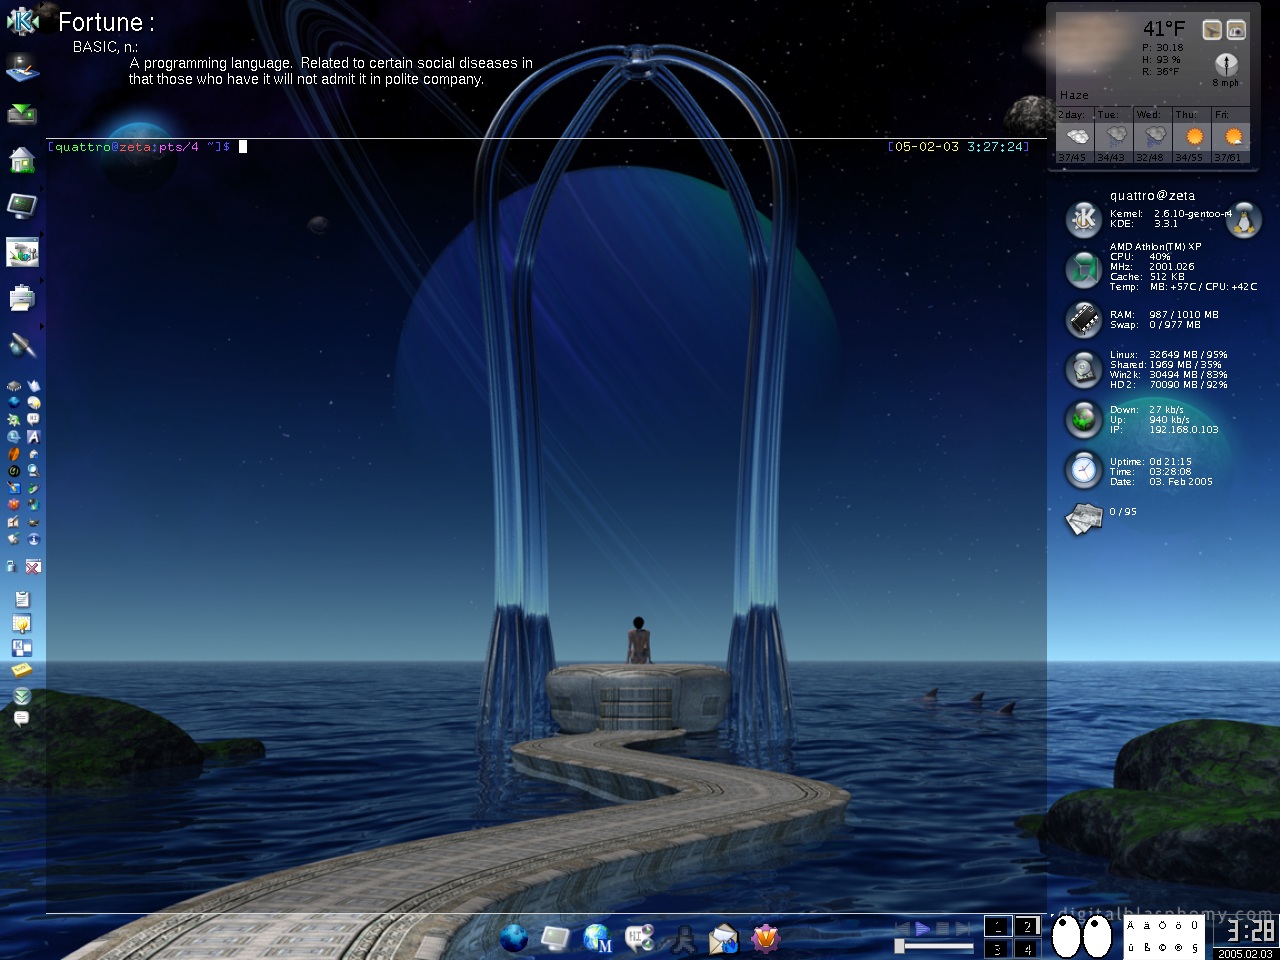
Task: Click the 41°F temperature reading
Action: [1164, 29]
